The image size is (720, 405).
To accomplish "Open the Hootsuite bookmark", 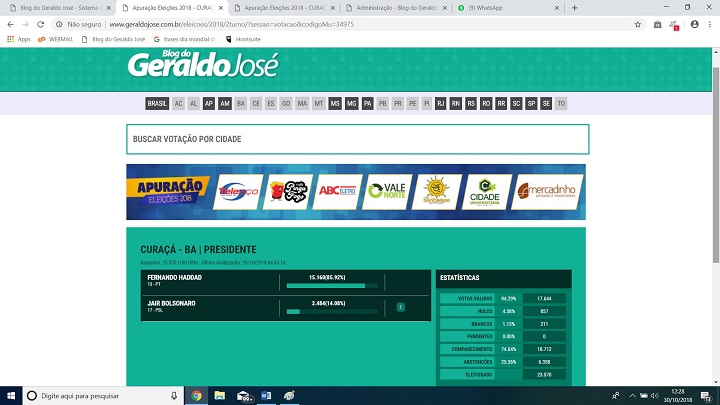I will tap(245, 39).
